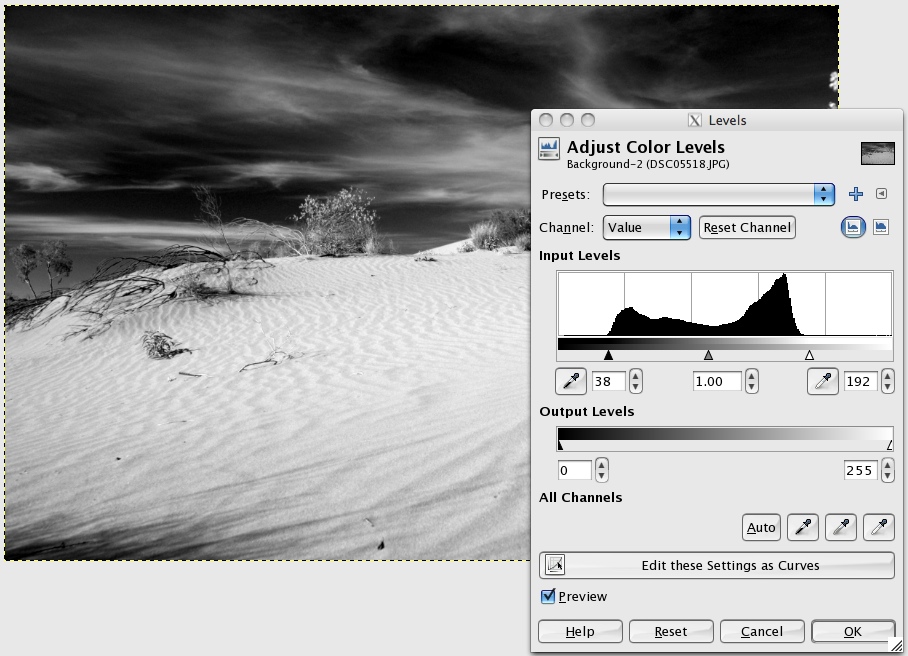This screenshot has height=656, width=908.
Task: Confirm levels with OK
Action: click(853, 632)
